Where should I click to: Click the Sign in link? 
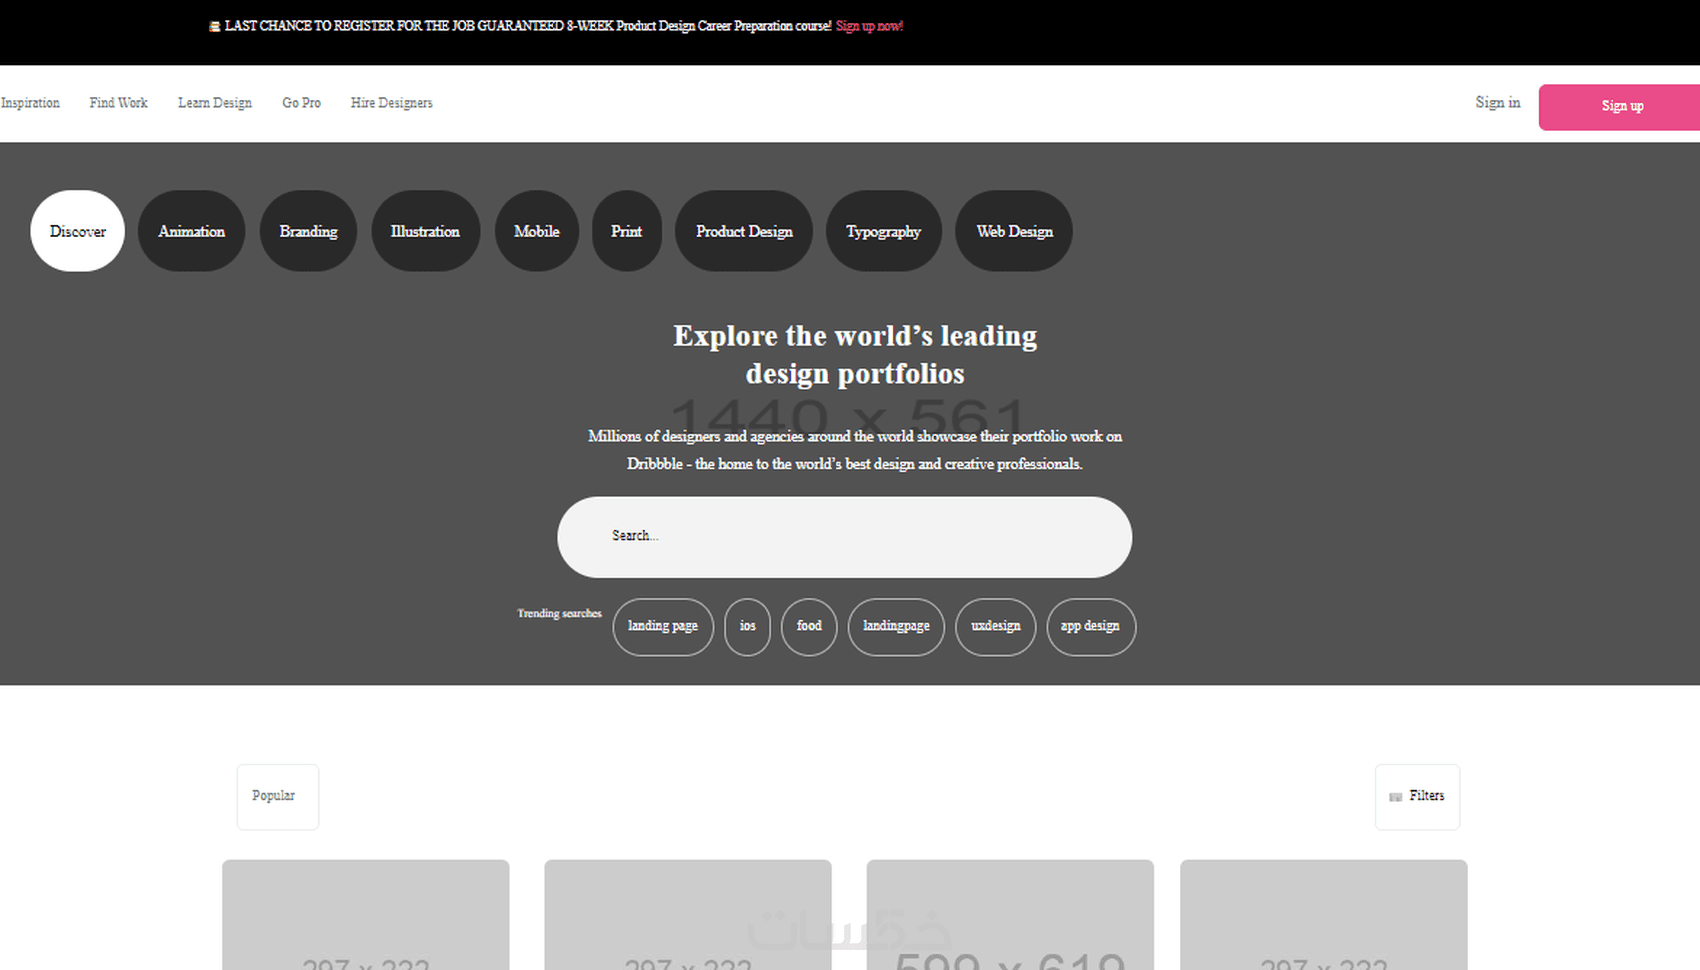tap(1498, 102)
